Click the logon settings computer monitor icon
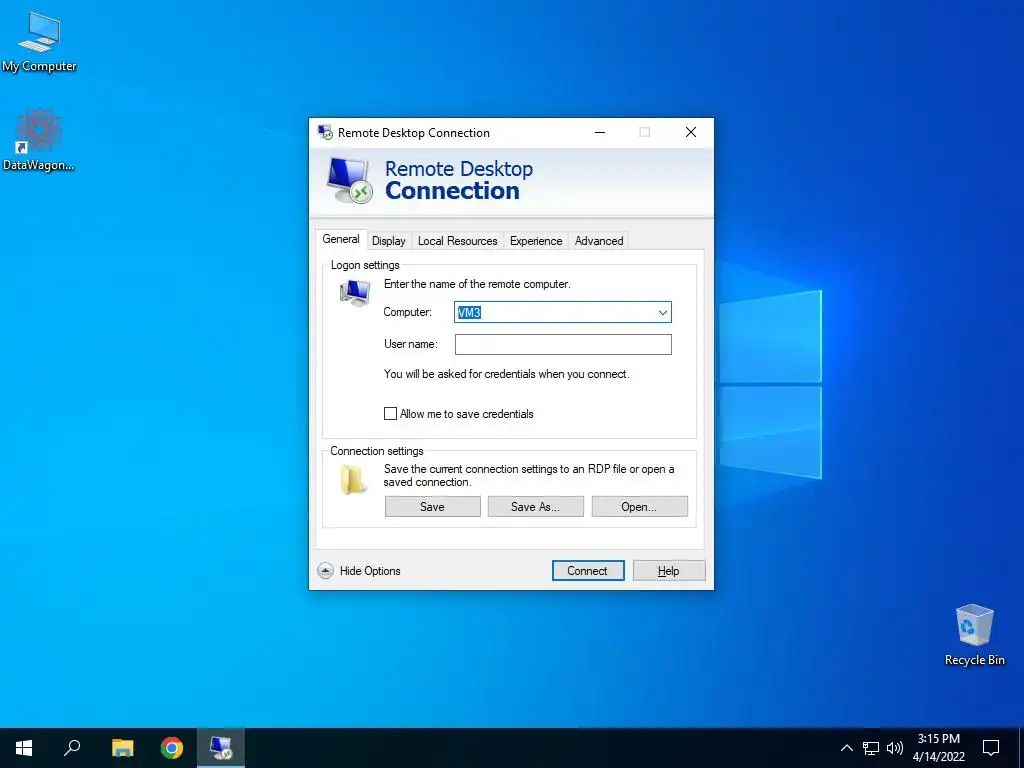This screenshot has height=768, width=1024. pyautogui.click(x=355, y=292)
